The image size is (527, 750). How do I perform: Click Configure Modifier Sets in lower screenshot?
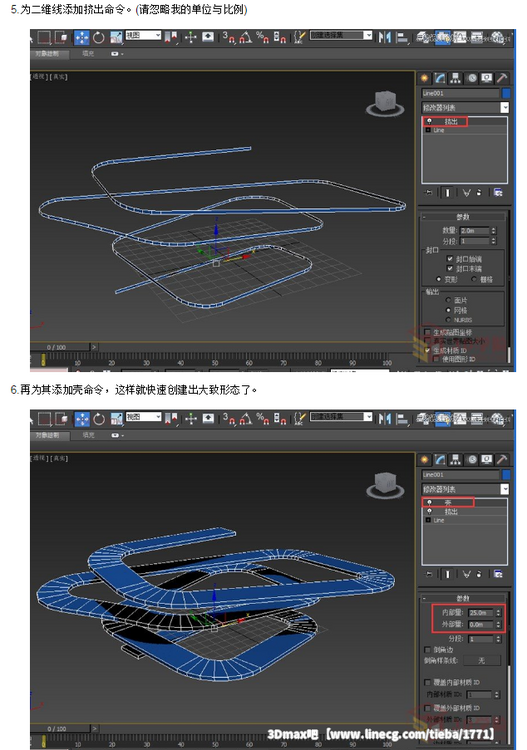pos(498,574)
